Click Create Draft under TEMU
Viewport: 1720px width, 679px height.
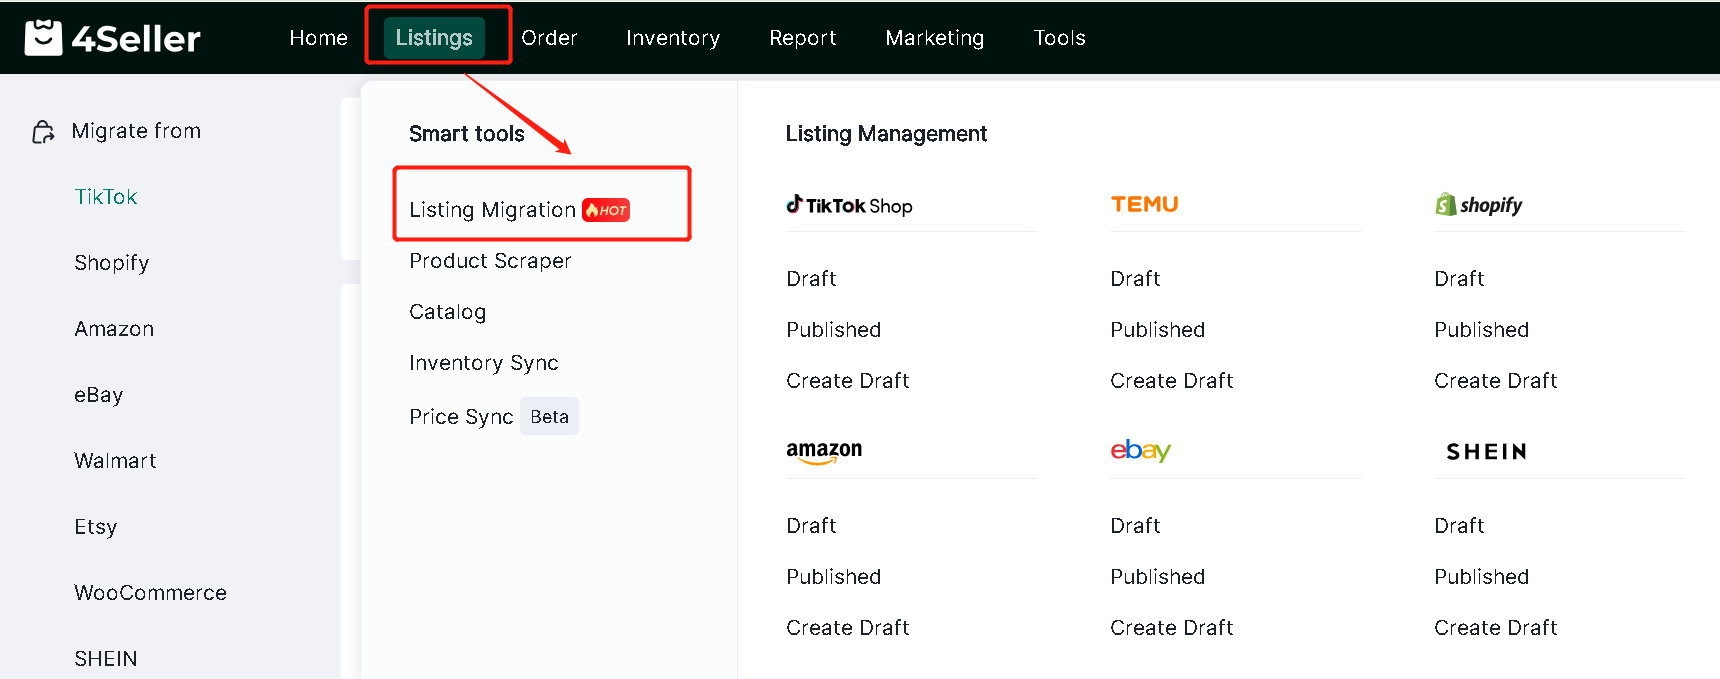click(1171, 381)
